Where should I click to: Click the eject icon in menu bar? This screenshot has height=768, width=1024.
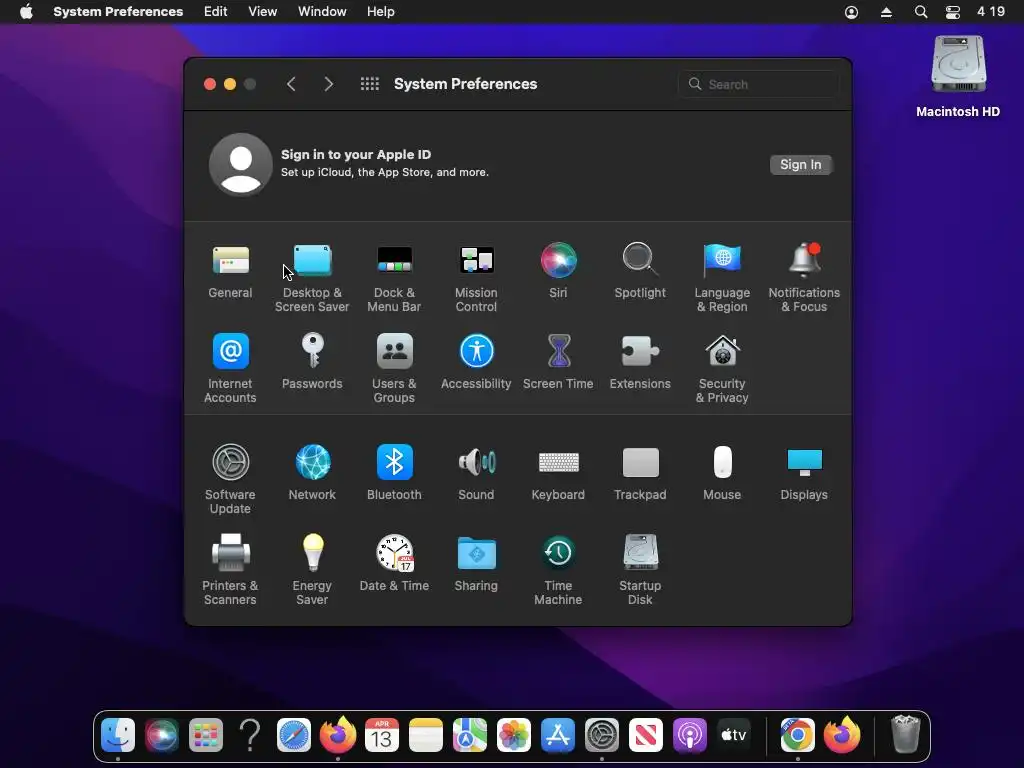click(886, 12)
